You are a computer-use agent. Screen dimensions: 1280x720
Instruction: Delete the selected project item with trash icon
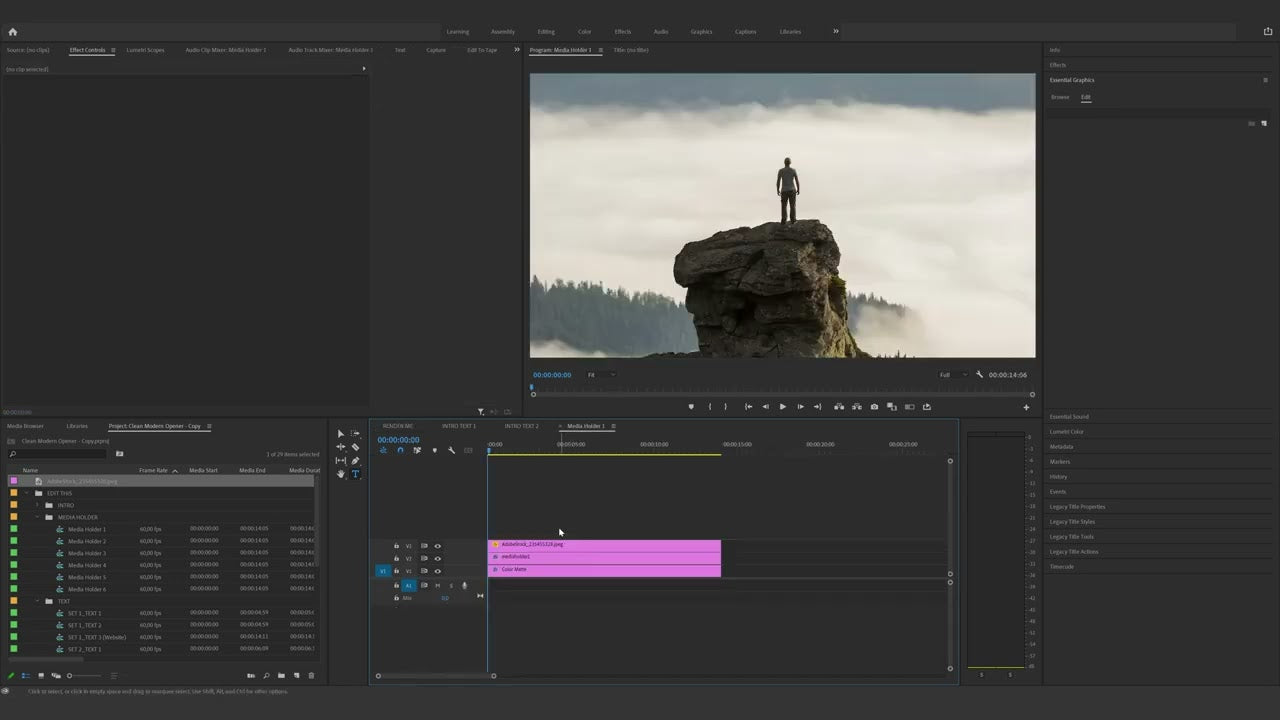pyautogui.click(x=311, y=676)
